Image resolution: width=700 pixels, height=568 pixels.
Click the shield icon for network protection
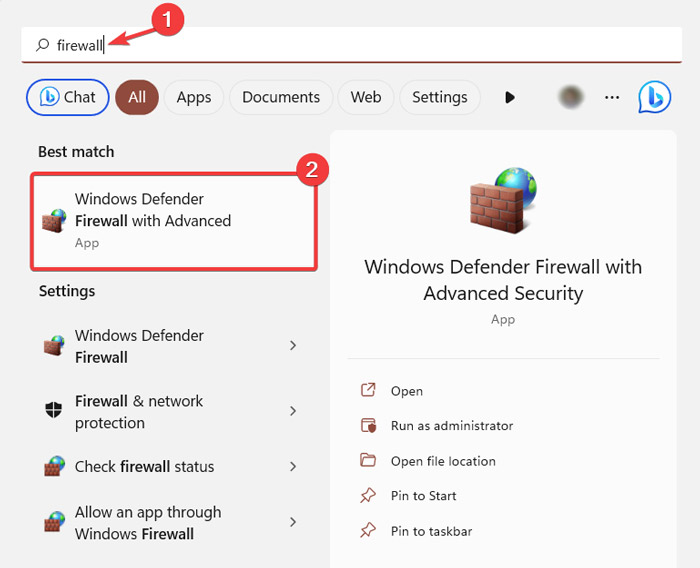[54, 409]
